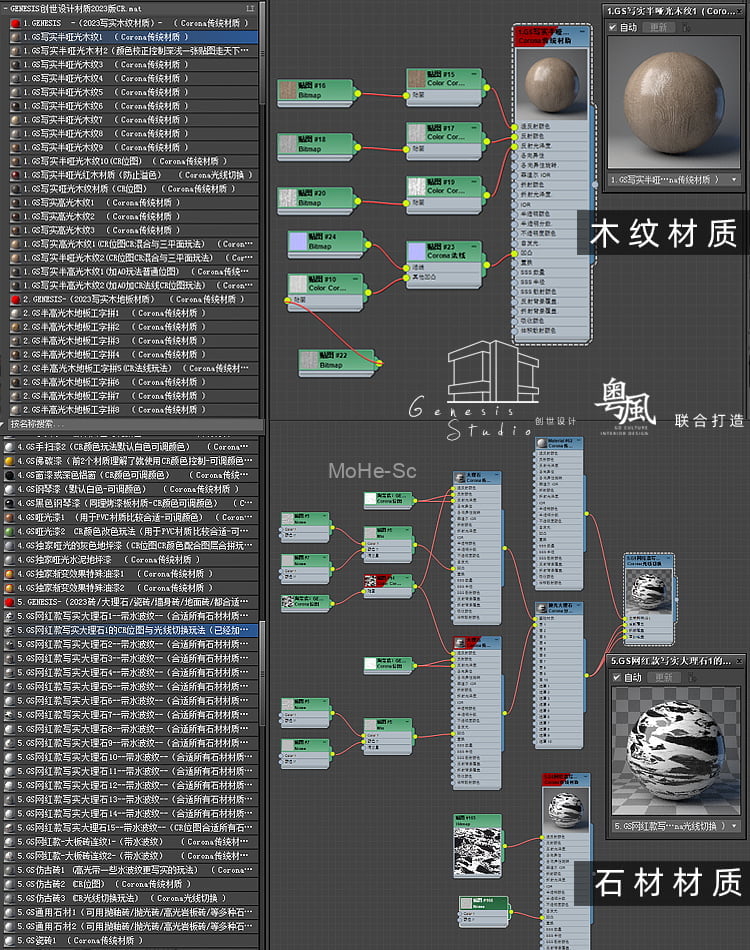
Task: Click output socket of 贴图 #16 Bitmap node
Action: 357,93
